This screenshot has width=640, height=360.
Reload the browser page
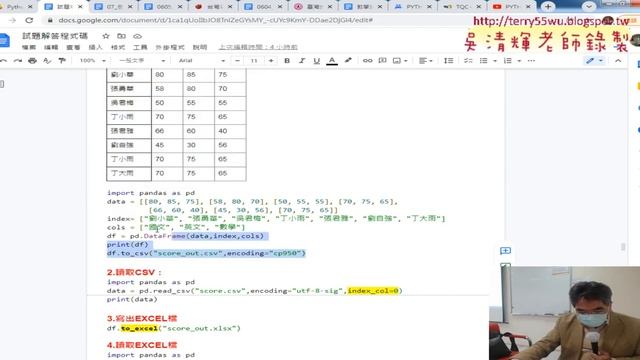pyautogui.click(x=29, y=20)
